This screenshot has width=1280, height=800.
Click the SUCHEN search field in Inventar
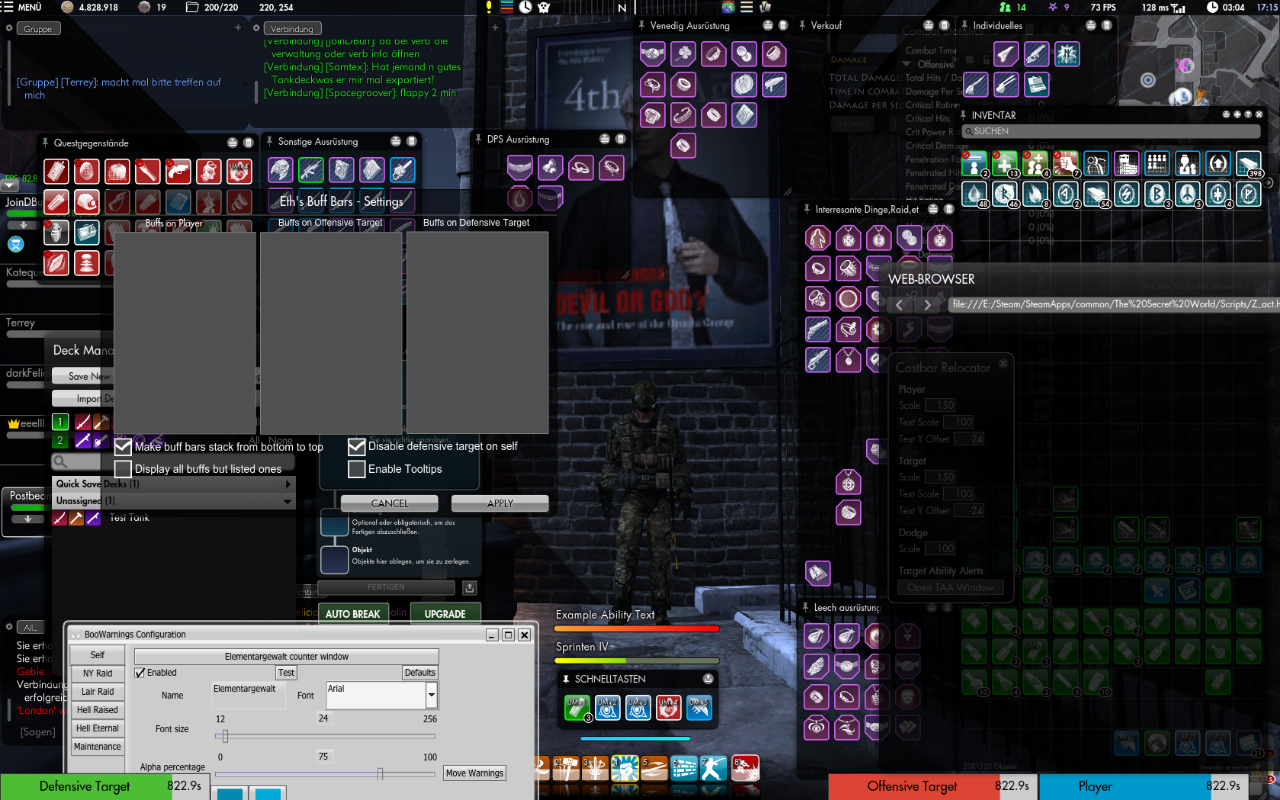[x=1110, y=131]
